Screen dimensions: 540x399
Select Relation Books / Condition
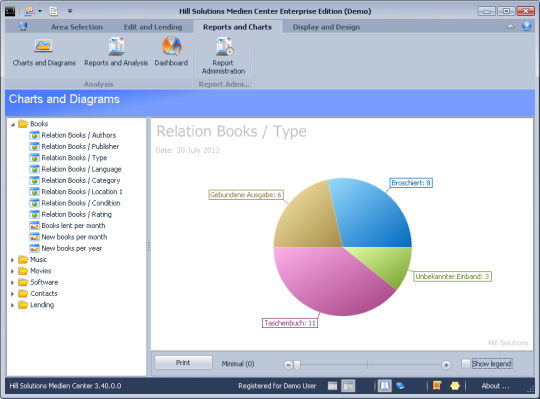point(81,203)
